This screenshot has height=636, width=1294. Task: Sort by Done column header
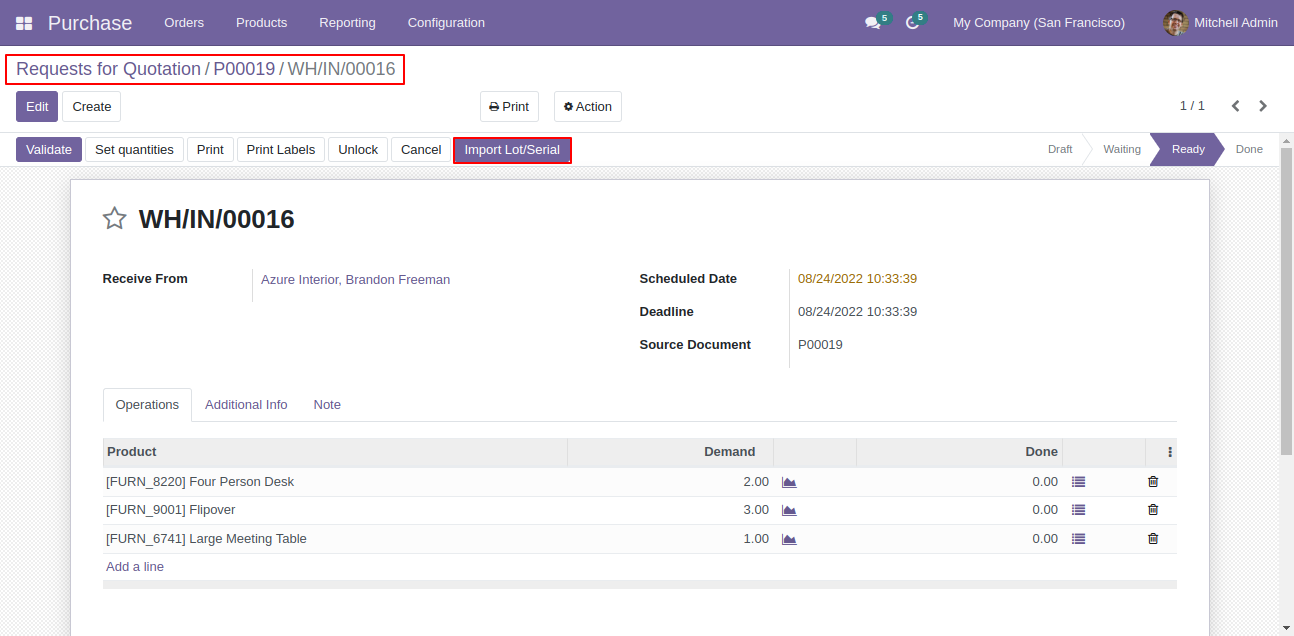pyautogui.click(x=959, y=452)
